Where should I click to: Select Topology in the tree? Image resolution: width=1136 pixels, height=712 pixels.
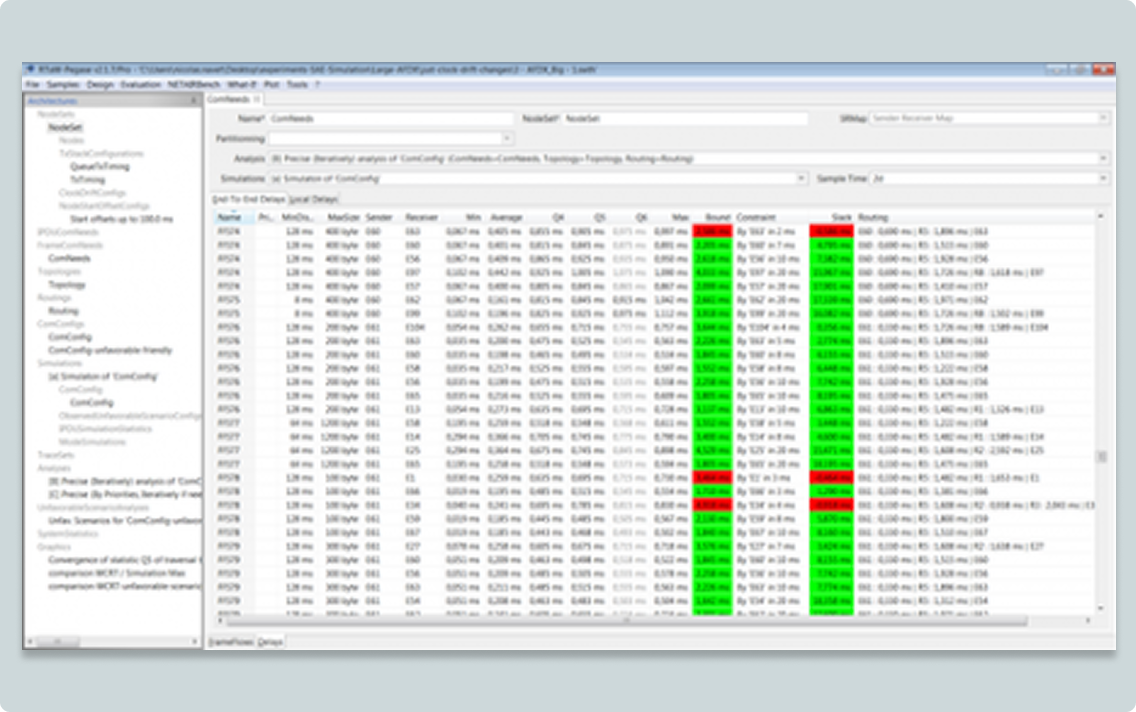pyautogui.click(x=67, y=285)
